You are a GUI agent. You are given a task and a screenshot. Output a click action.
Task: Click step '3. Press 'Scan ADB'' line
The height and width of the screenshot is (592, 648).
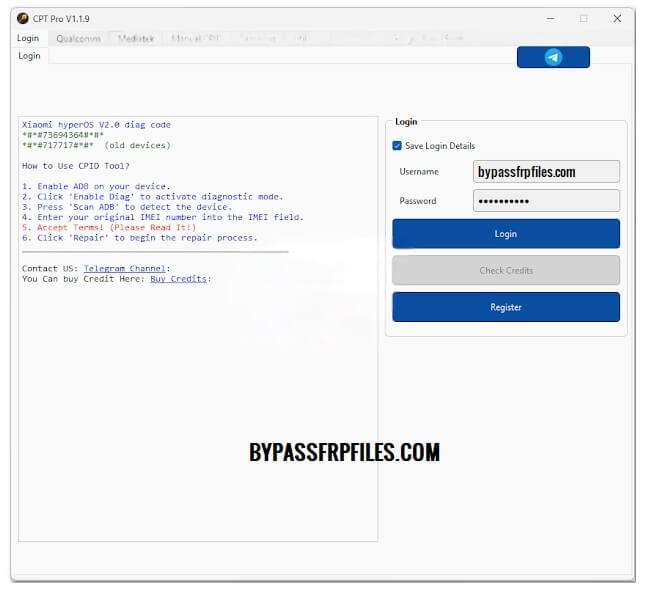(x=127, y=207)
